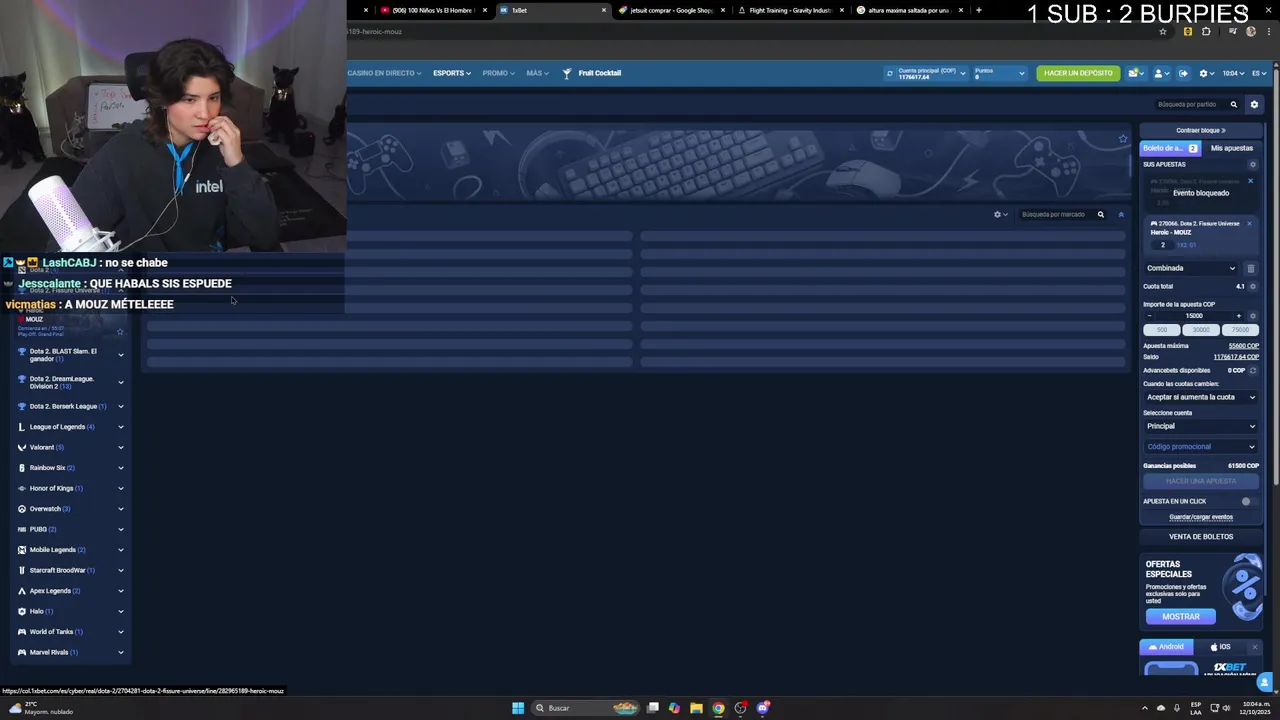Switch to Mis apuestas tab
The image size is (1280, 720).
click(1231, 148)
